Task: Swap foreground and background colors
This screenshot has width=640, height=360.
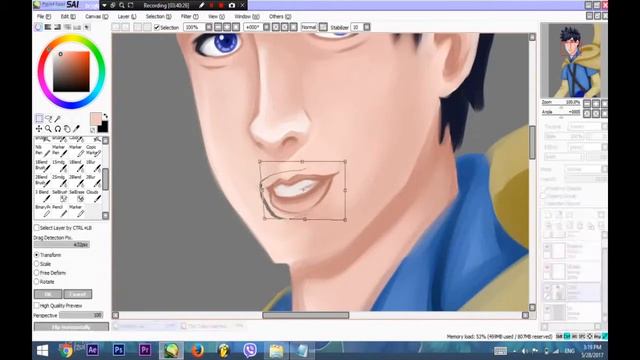Action: (x=106, y=116)
